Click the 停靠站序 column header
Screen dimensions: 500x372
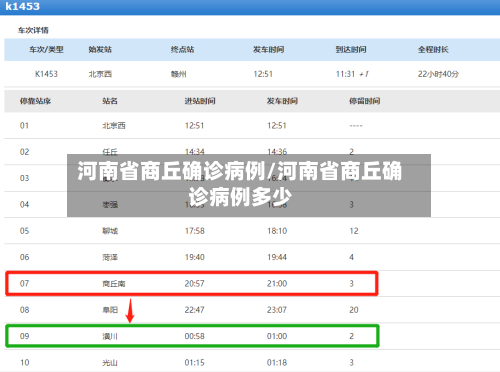pos(35,101)
